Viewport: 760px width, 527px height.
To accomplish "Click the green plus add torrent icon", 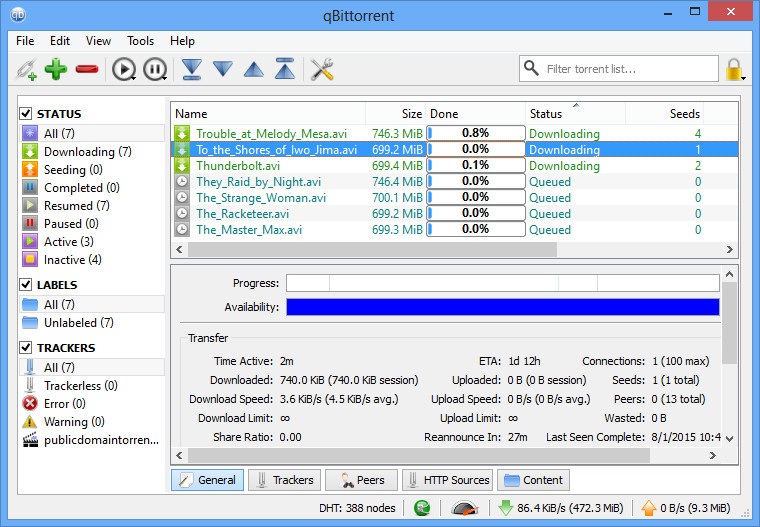I will (x=56, y=70).
